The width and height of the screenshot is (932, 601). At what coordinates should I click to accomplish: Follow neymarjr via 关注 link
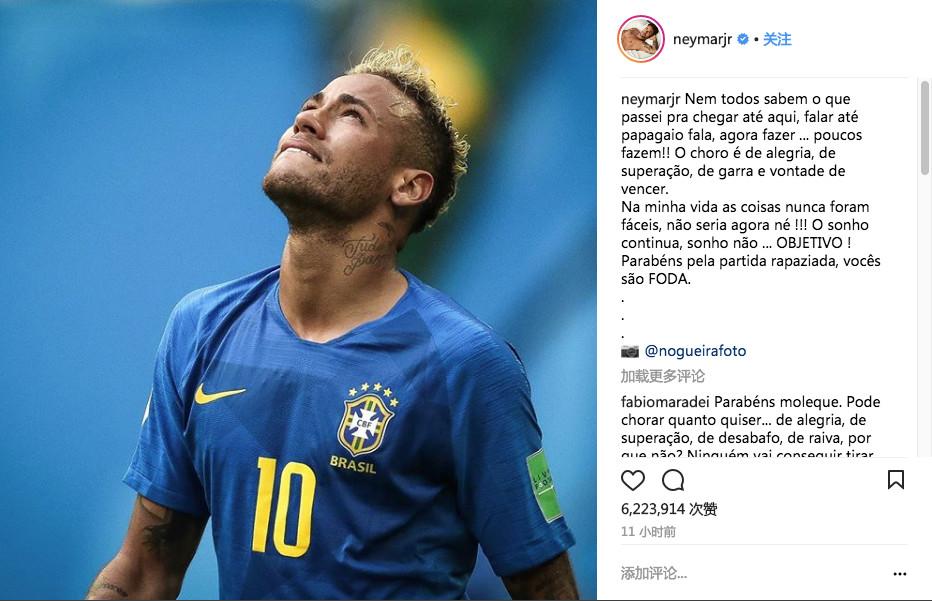coord(777,39)
